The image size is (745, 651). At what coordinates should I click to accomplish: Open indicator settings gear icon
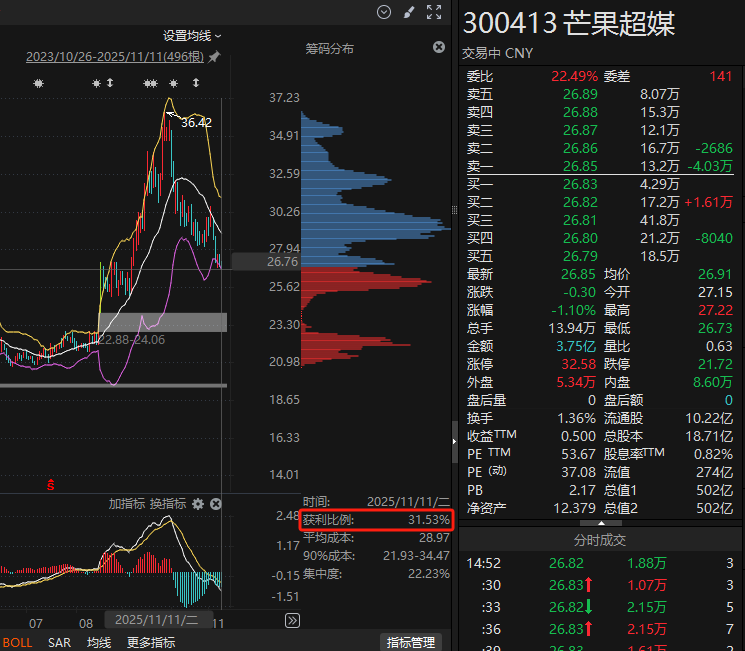198,504
